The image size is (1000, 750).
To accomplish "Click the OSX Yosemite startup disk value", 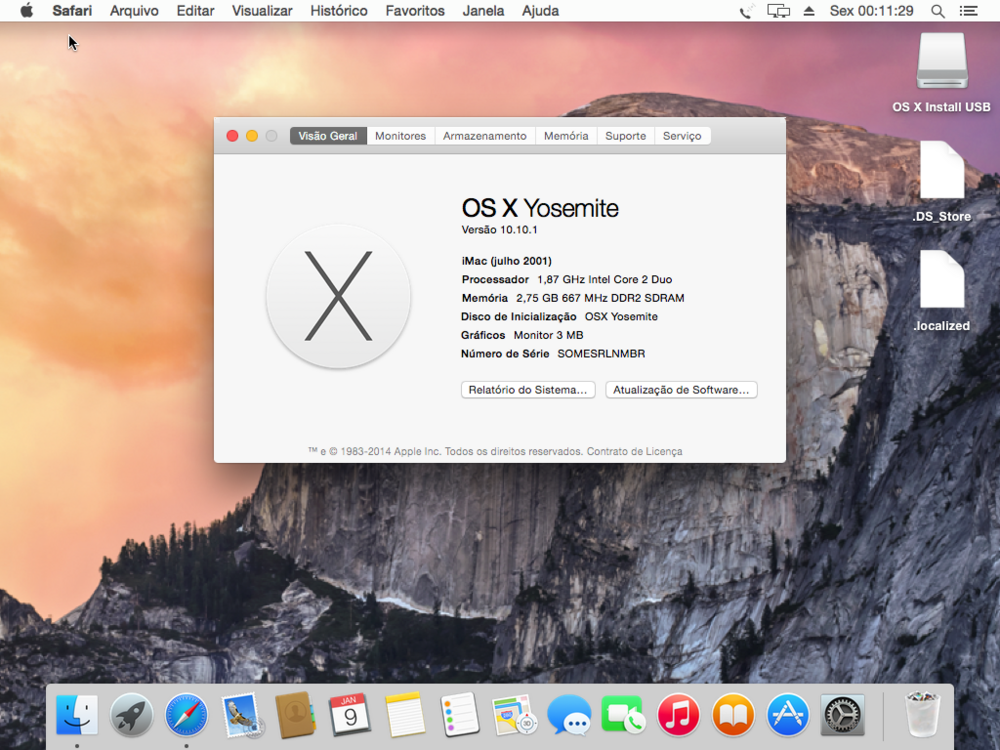I will pyautogui.click(x=621, y=316).
